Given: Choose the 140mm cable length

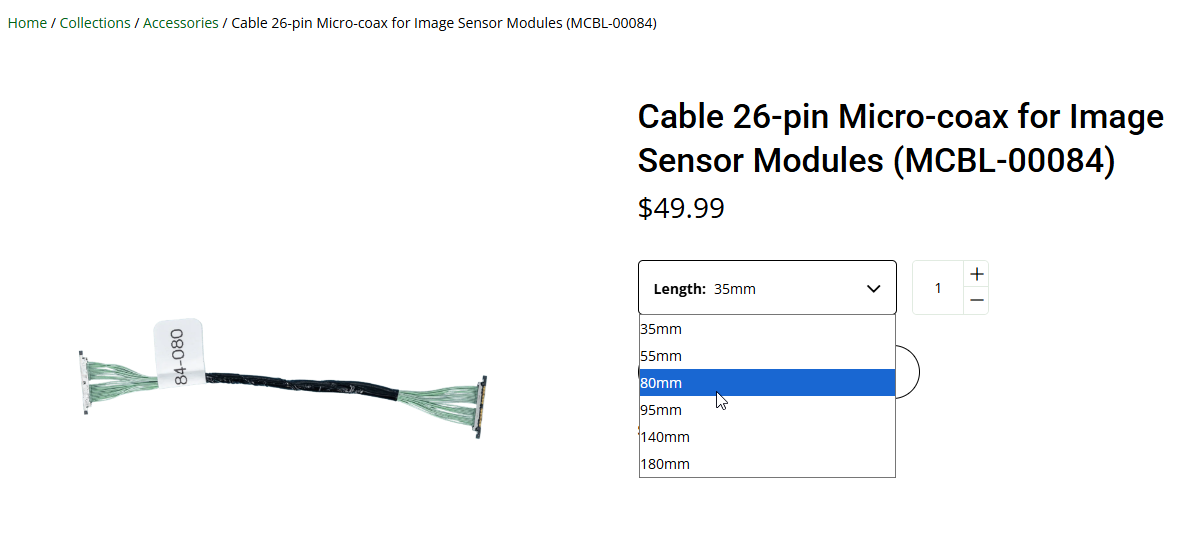Looking at the screenshot, I should click(665, 437).
